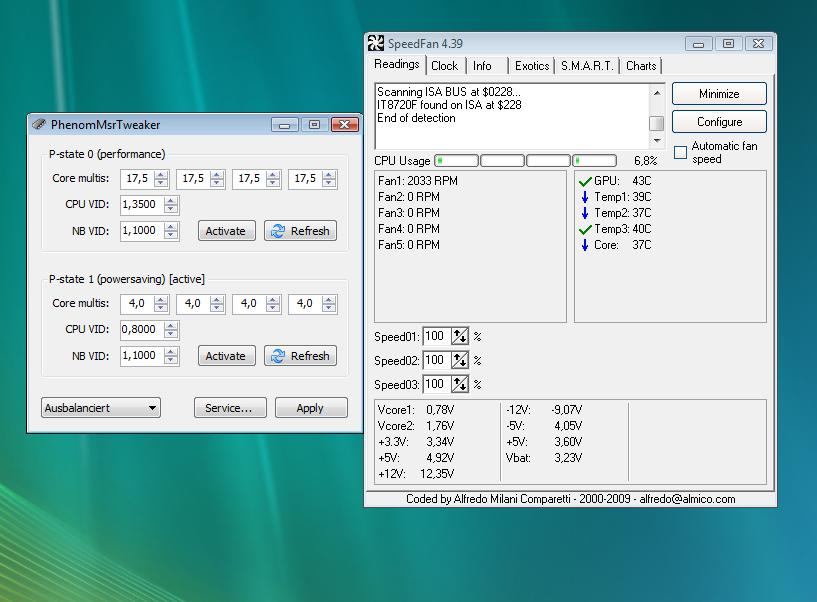Open the Service... dialog
817x602 pixels.
(x=230, y=408)
